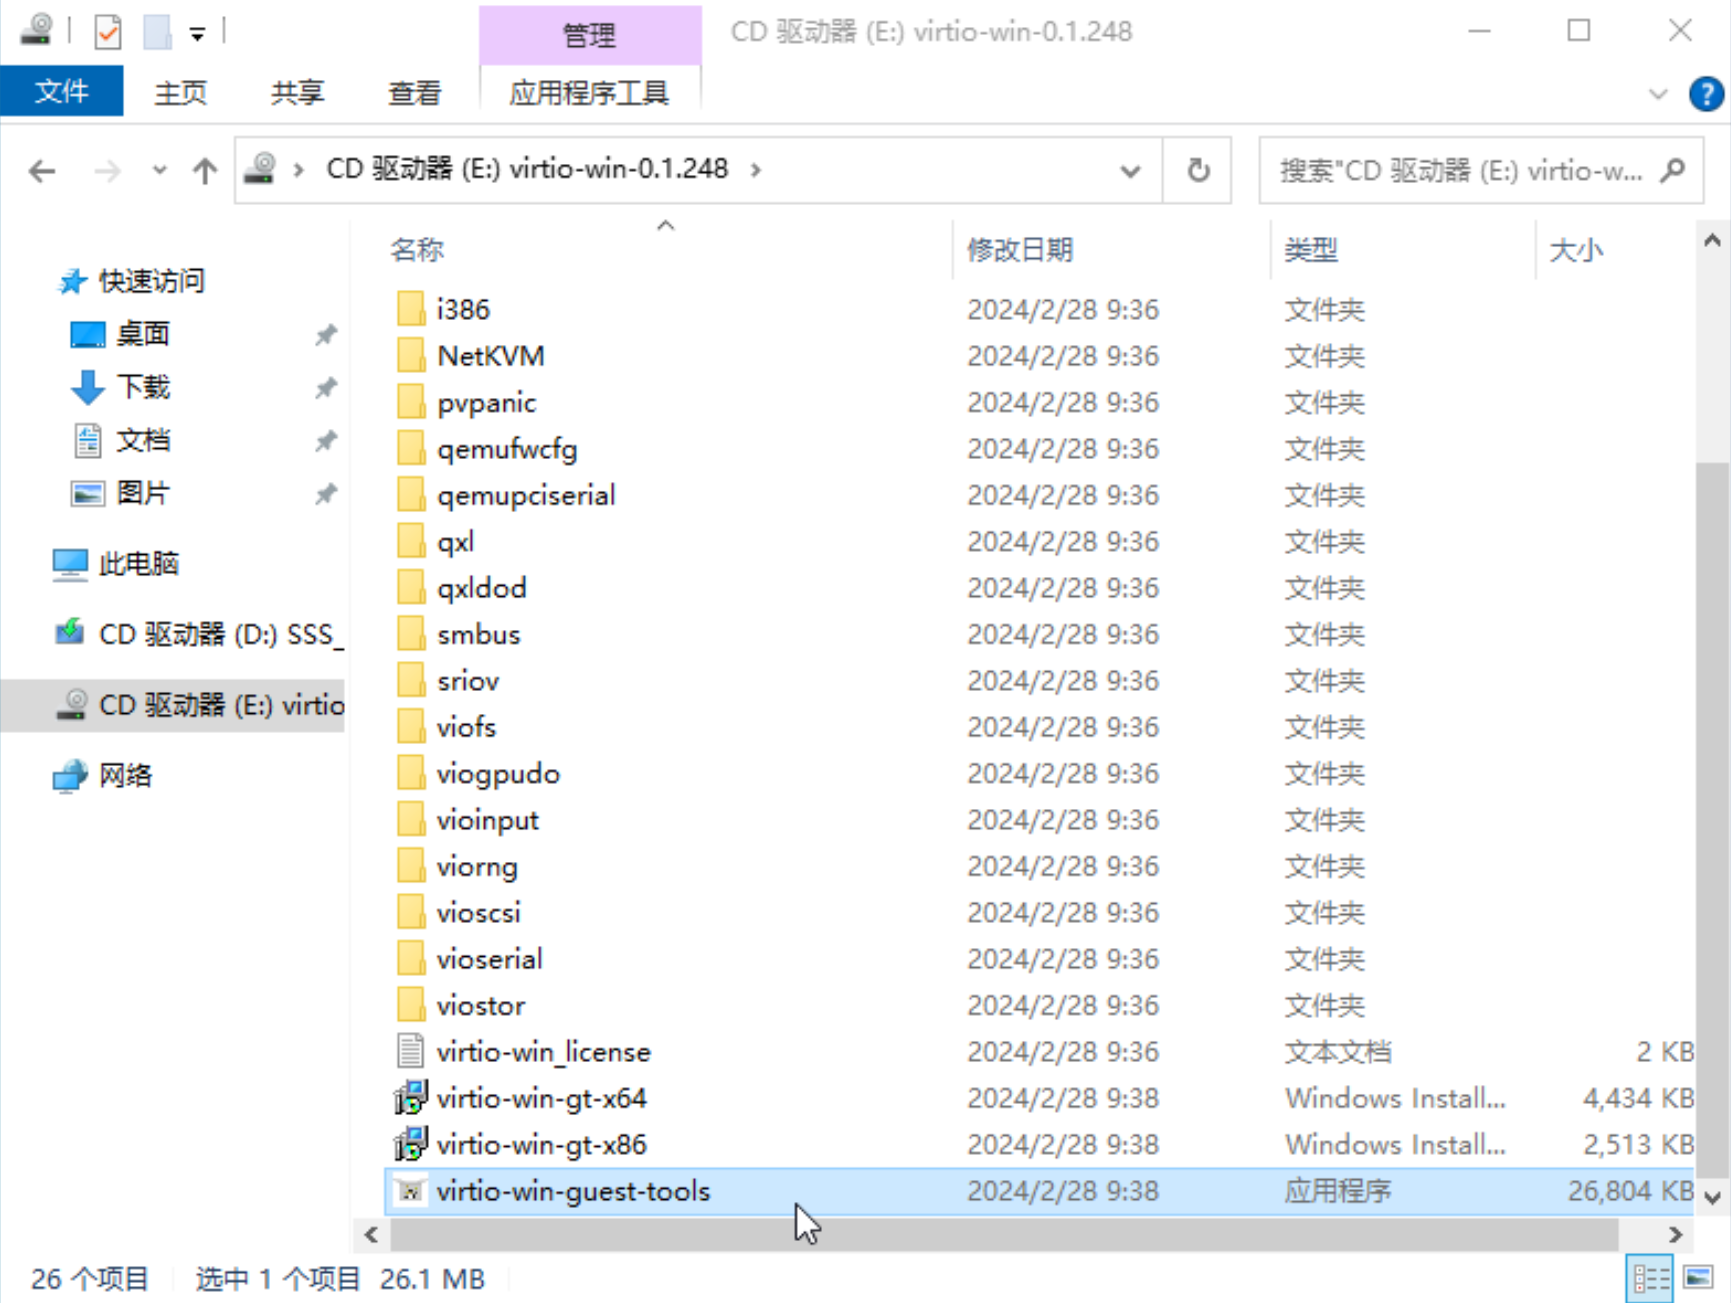Sort by 名称 column header
1731x1303 pixels.
[417, 250]
